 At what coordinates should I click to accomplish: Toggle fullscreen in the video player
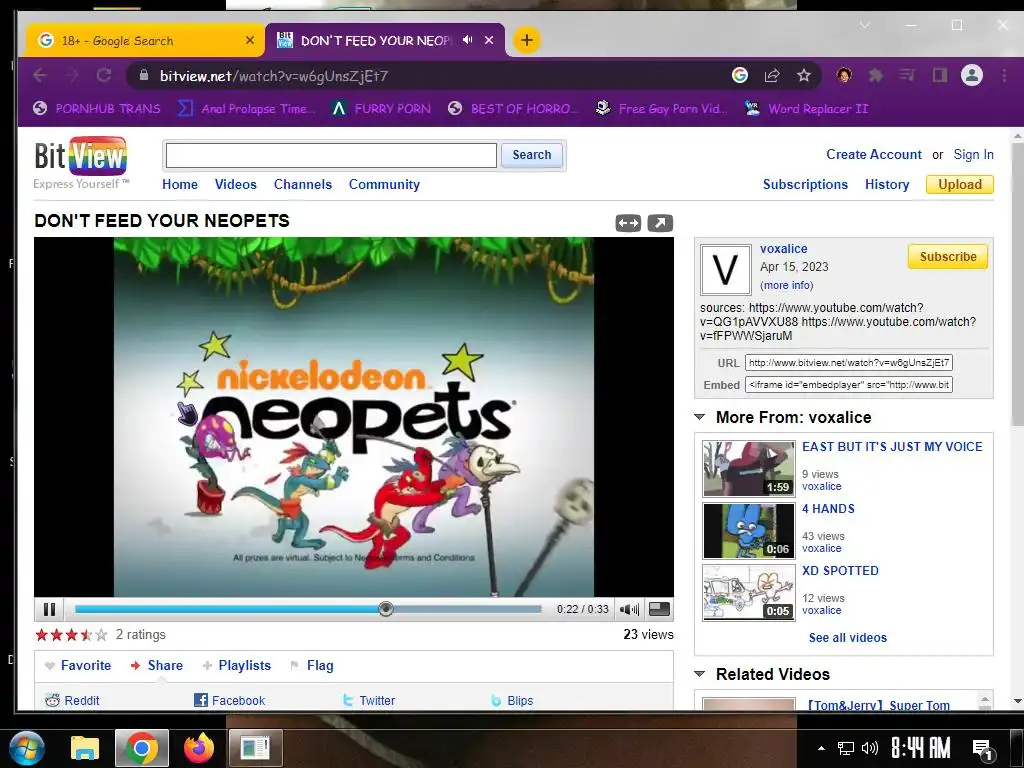pos(659,609)
